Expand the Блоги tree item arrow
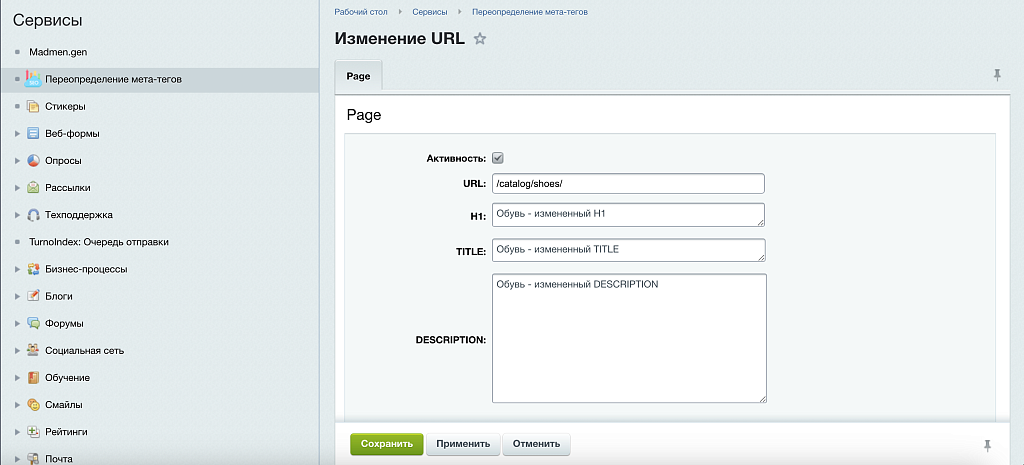Screen dimensions: 1024x465 click(17, 296)
